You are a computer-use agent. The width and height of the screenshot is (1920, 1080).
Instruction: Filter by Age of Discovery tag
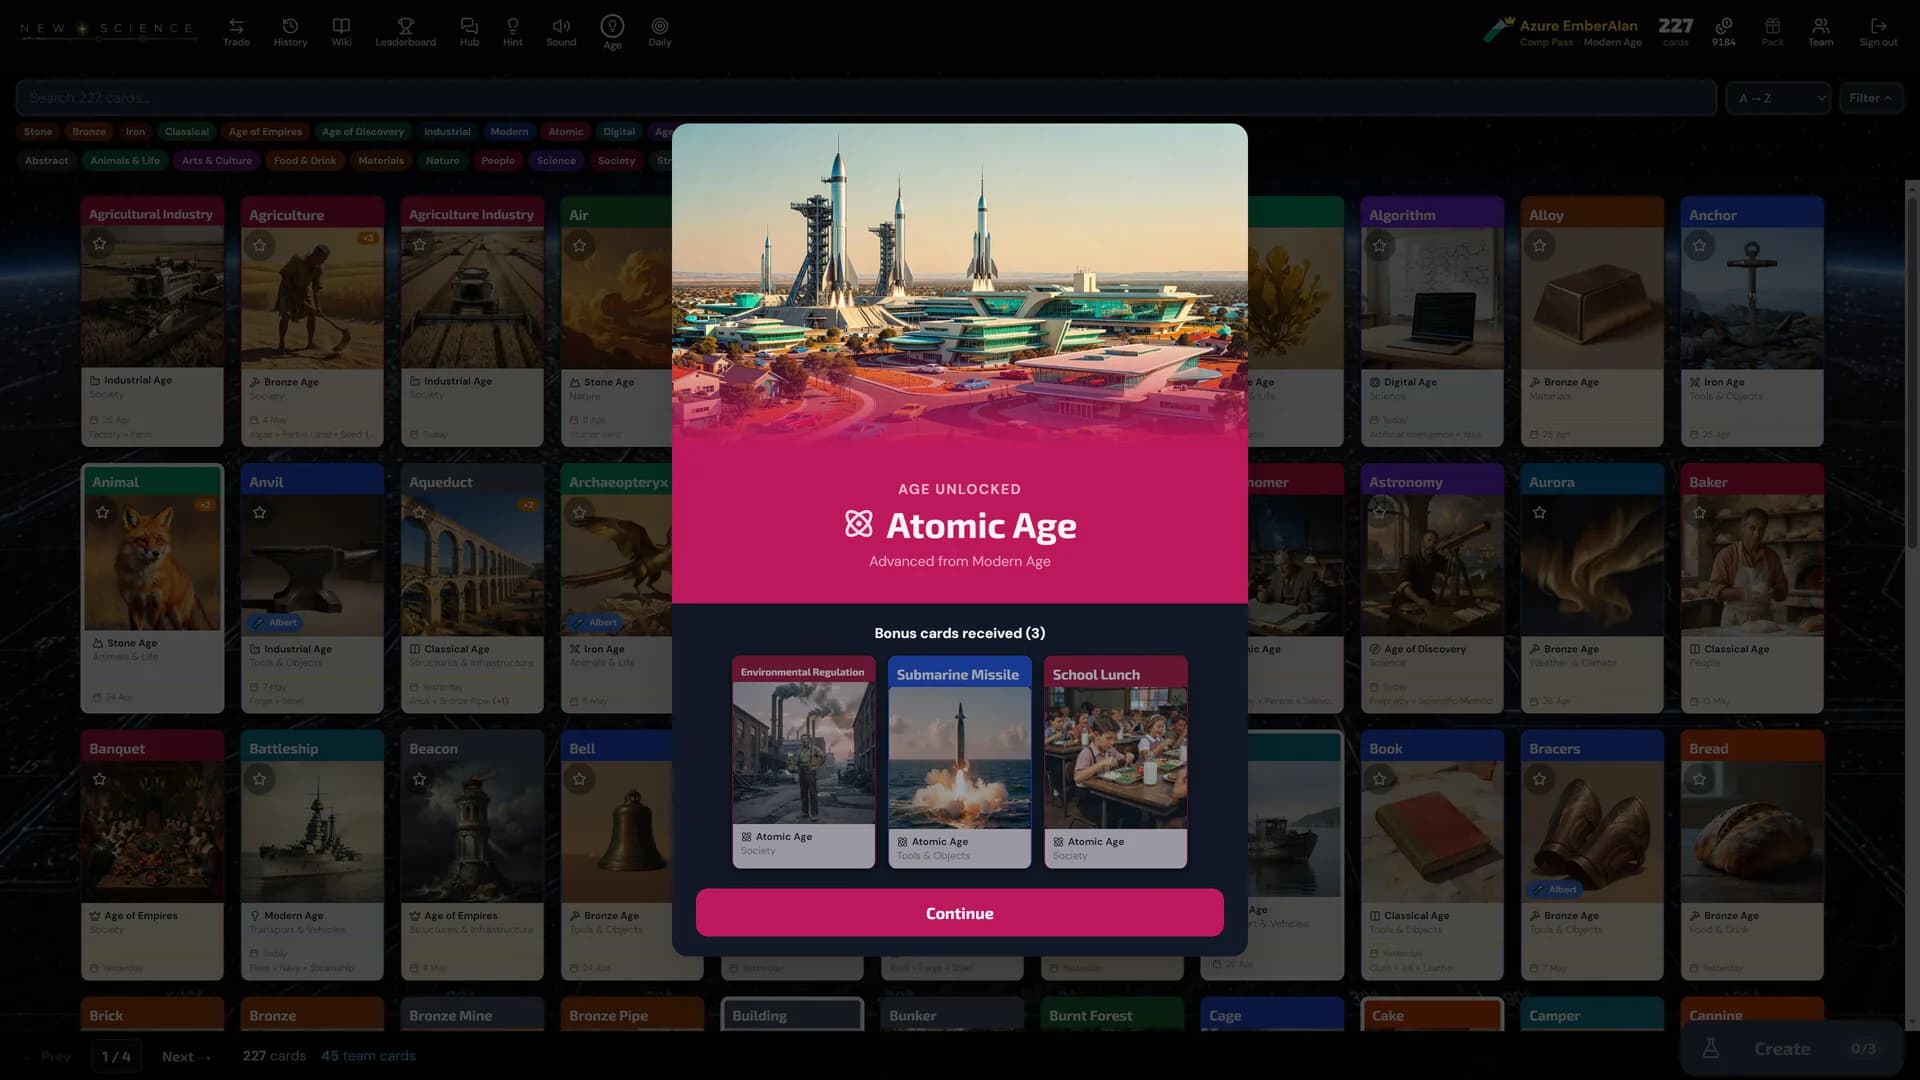pyautogui.click(x=363, y=132)
